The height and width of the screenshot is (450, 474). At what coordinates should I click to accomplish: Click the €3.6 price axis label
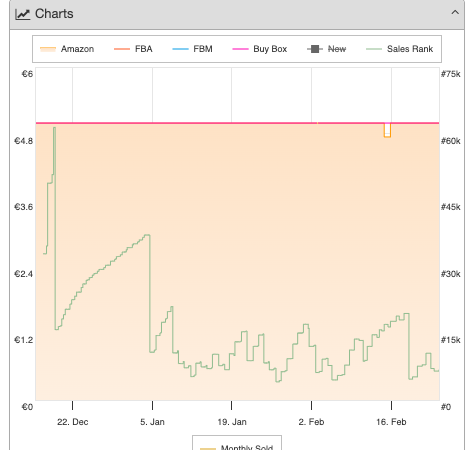[23, 207]
